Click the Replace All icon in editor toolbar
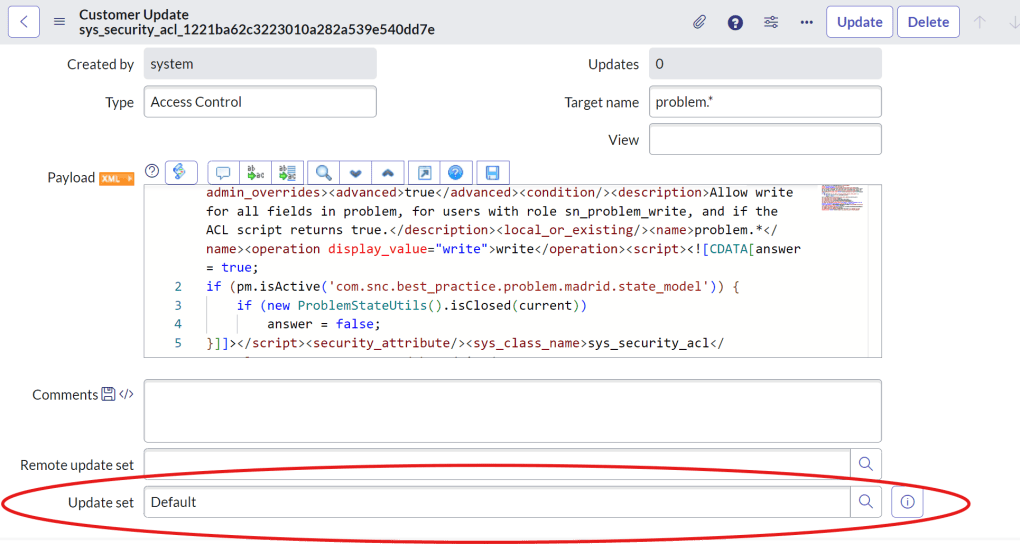Screen dimensions: 1020x544 click(288, 172)
